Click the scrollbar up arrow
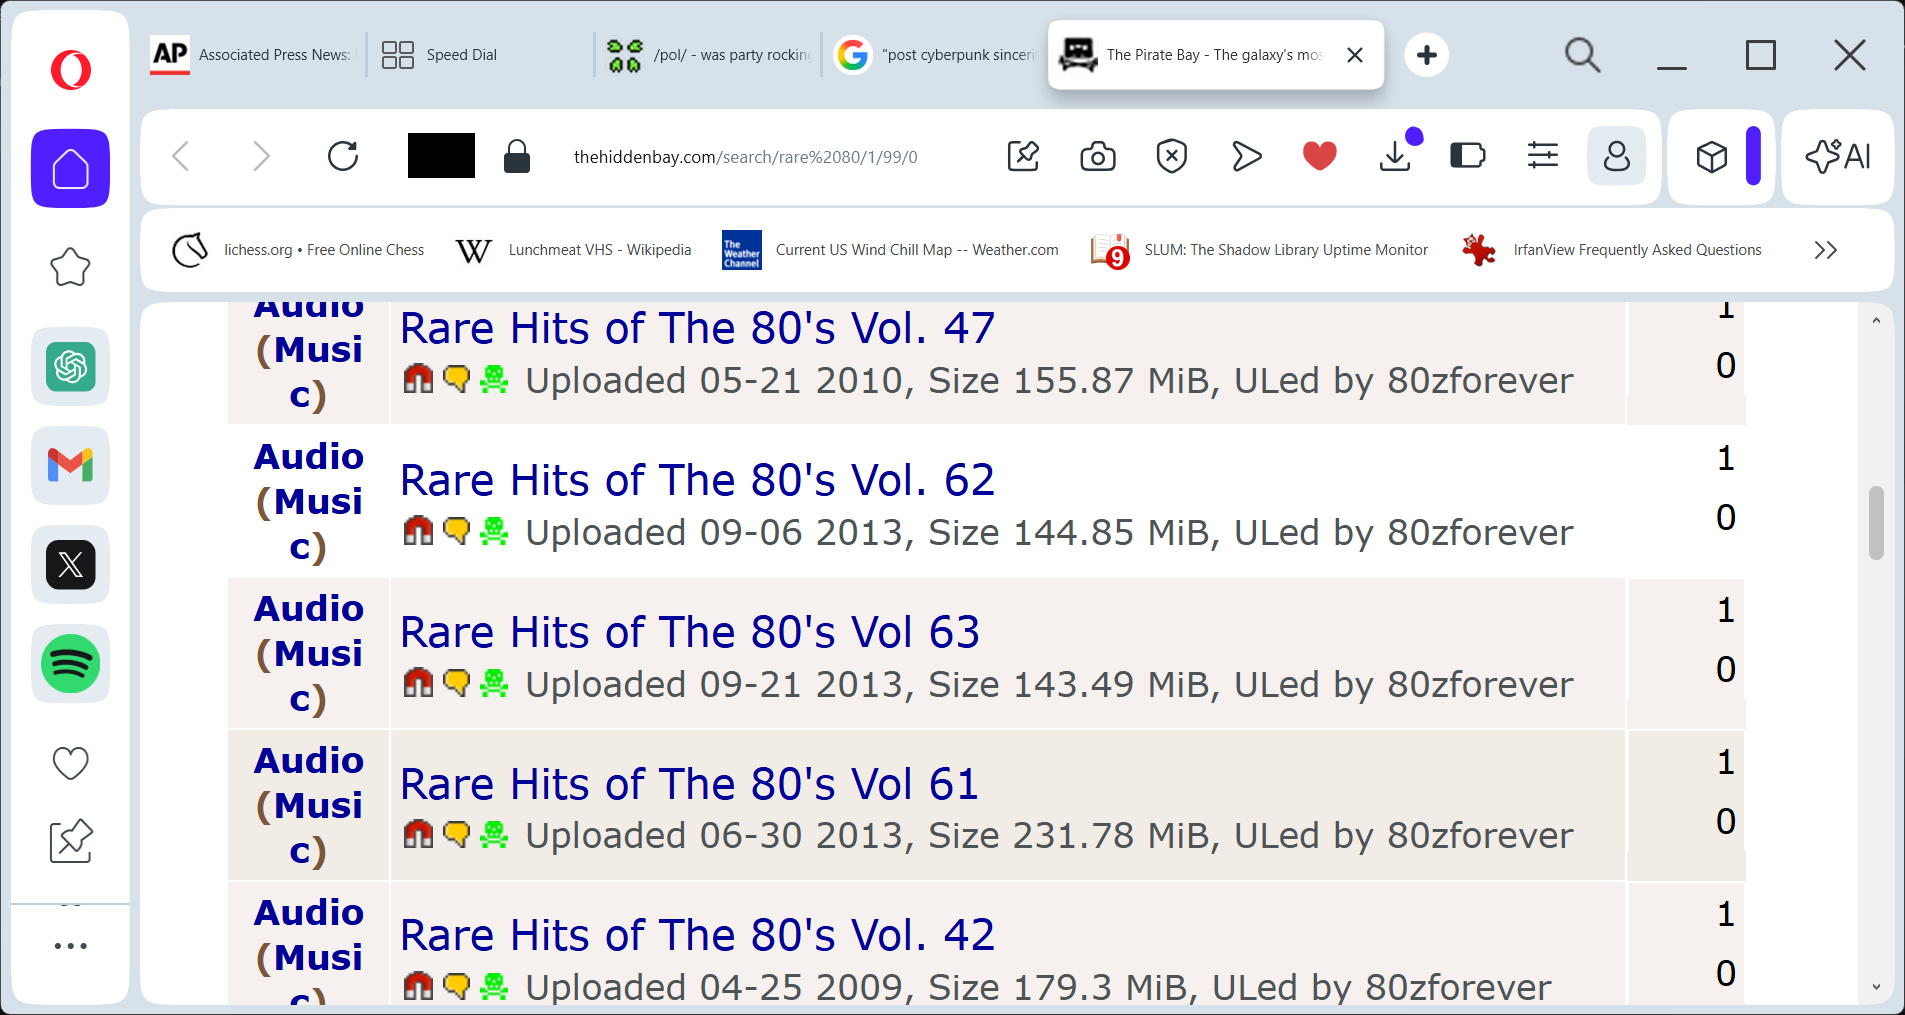The height and width of the screenshot is (1015, 1905). click(1876, 321)
